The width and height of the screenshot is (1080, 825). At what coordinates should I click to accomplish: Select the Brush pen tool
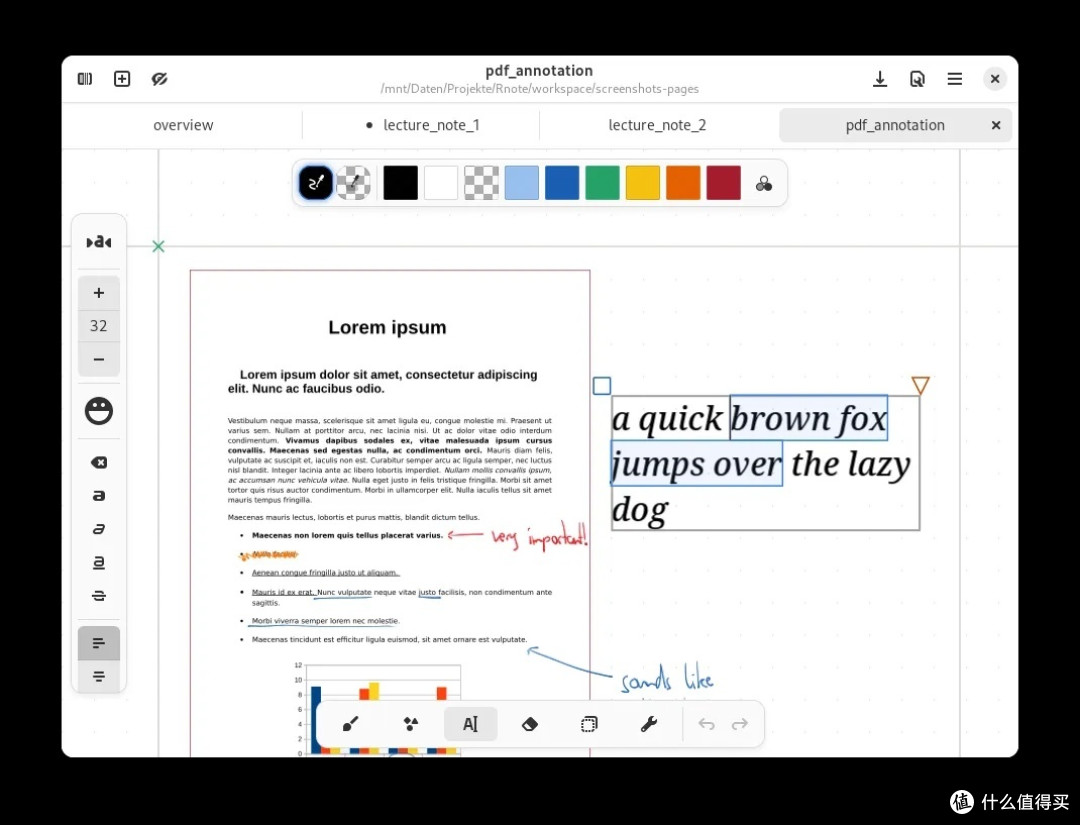[x=351, y=724]
